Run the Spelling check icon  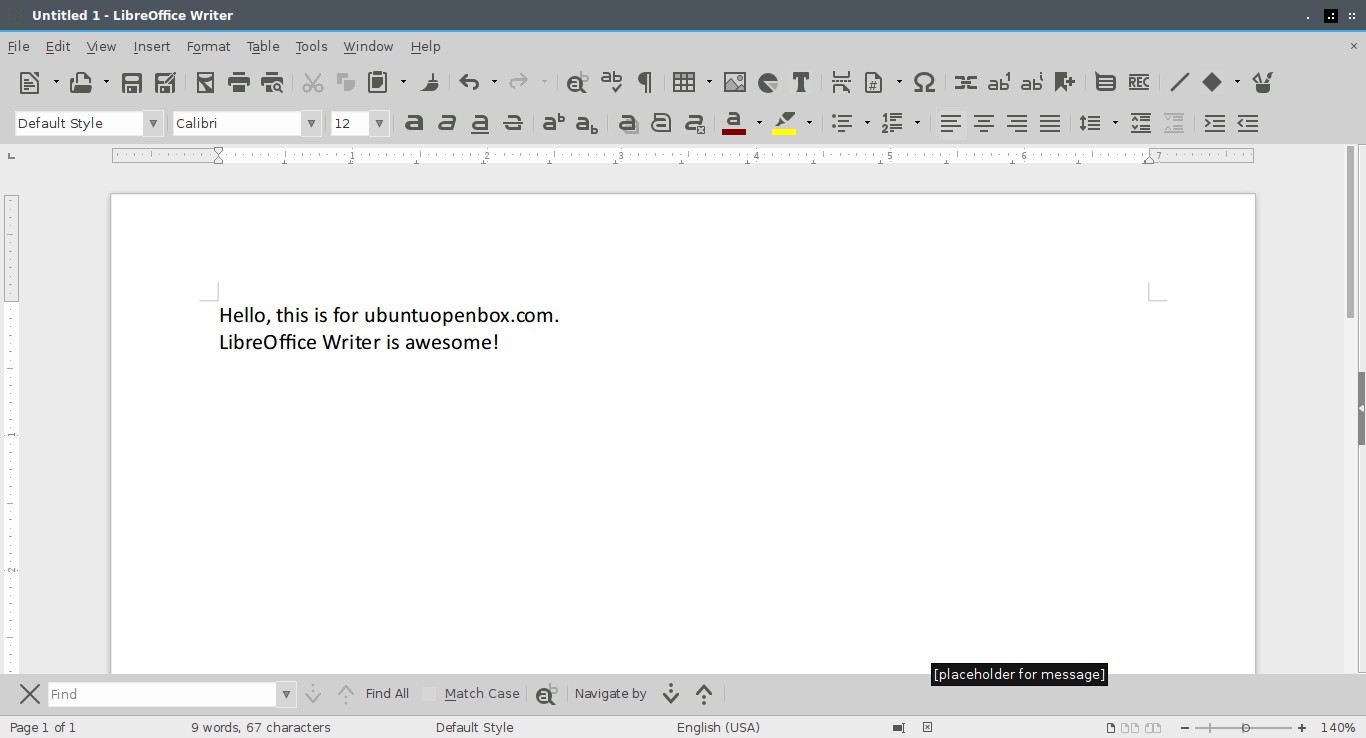pos(611,82)
